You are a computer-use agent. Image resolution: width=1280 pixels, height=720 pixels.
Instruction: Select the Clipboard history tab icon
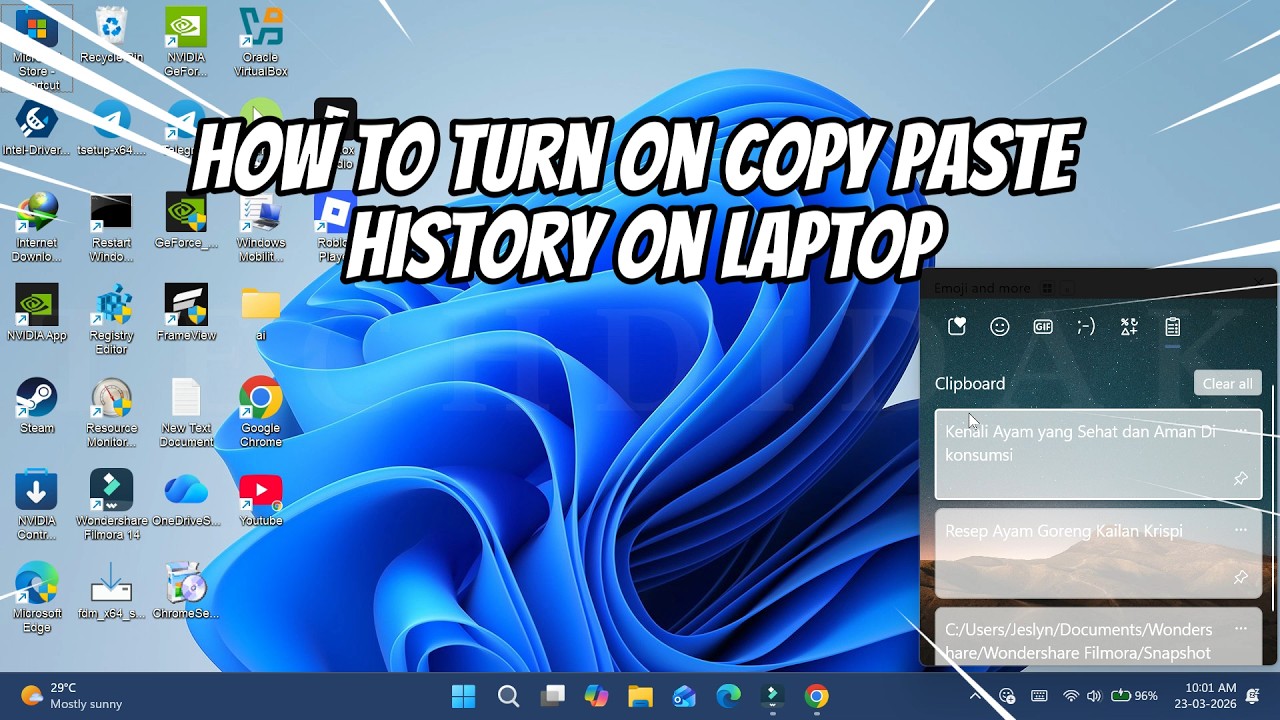point(1172,326)
